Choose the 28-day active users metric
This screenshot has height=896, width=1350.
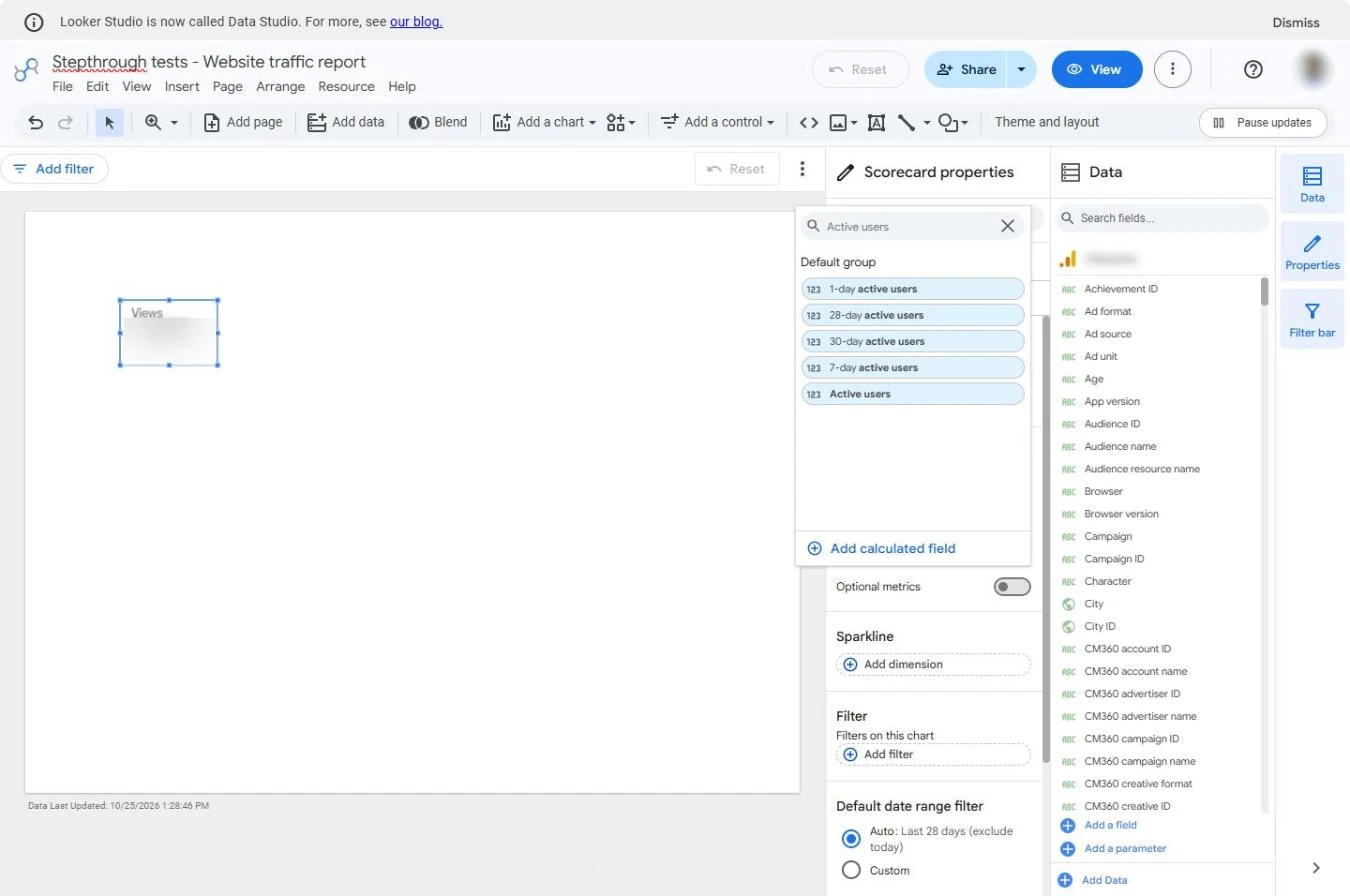[x=913, y=315]
